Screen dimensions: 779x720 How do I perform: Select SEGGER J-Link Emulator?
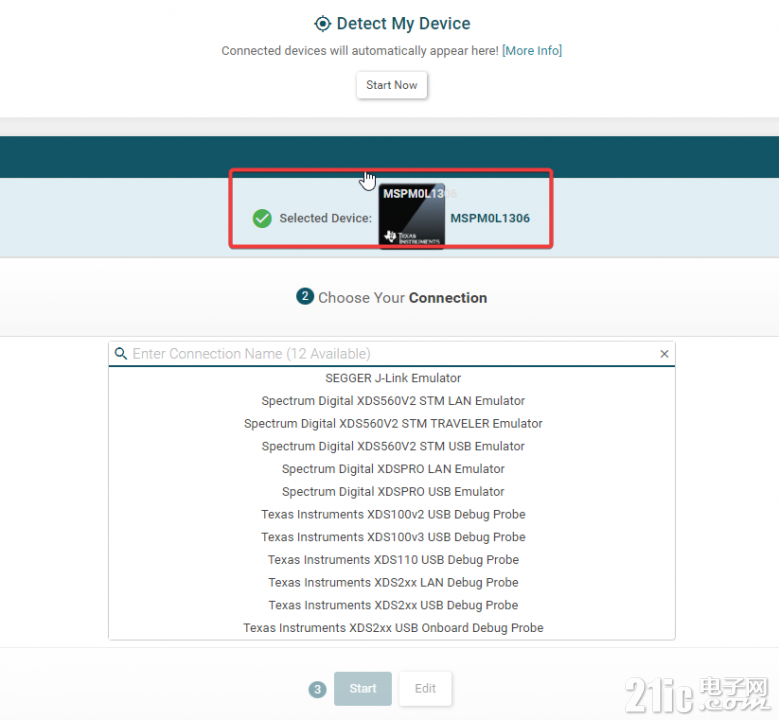pos(393,378)
